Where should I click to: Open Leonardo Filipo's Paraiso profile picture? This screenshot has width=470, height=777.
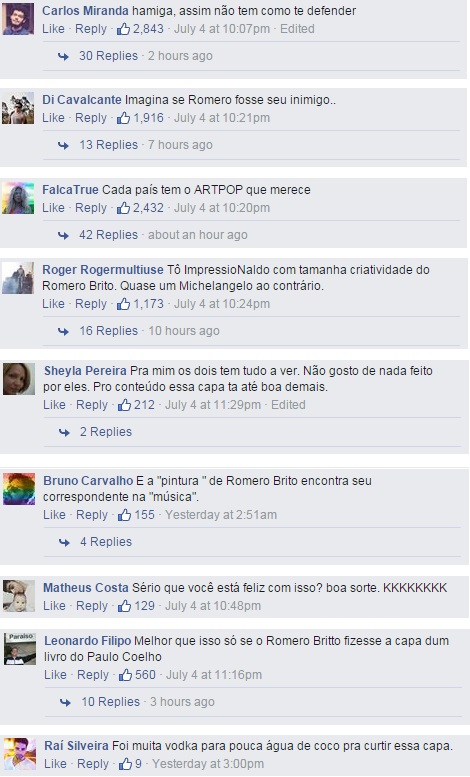20,649
